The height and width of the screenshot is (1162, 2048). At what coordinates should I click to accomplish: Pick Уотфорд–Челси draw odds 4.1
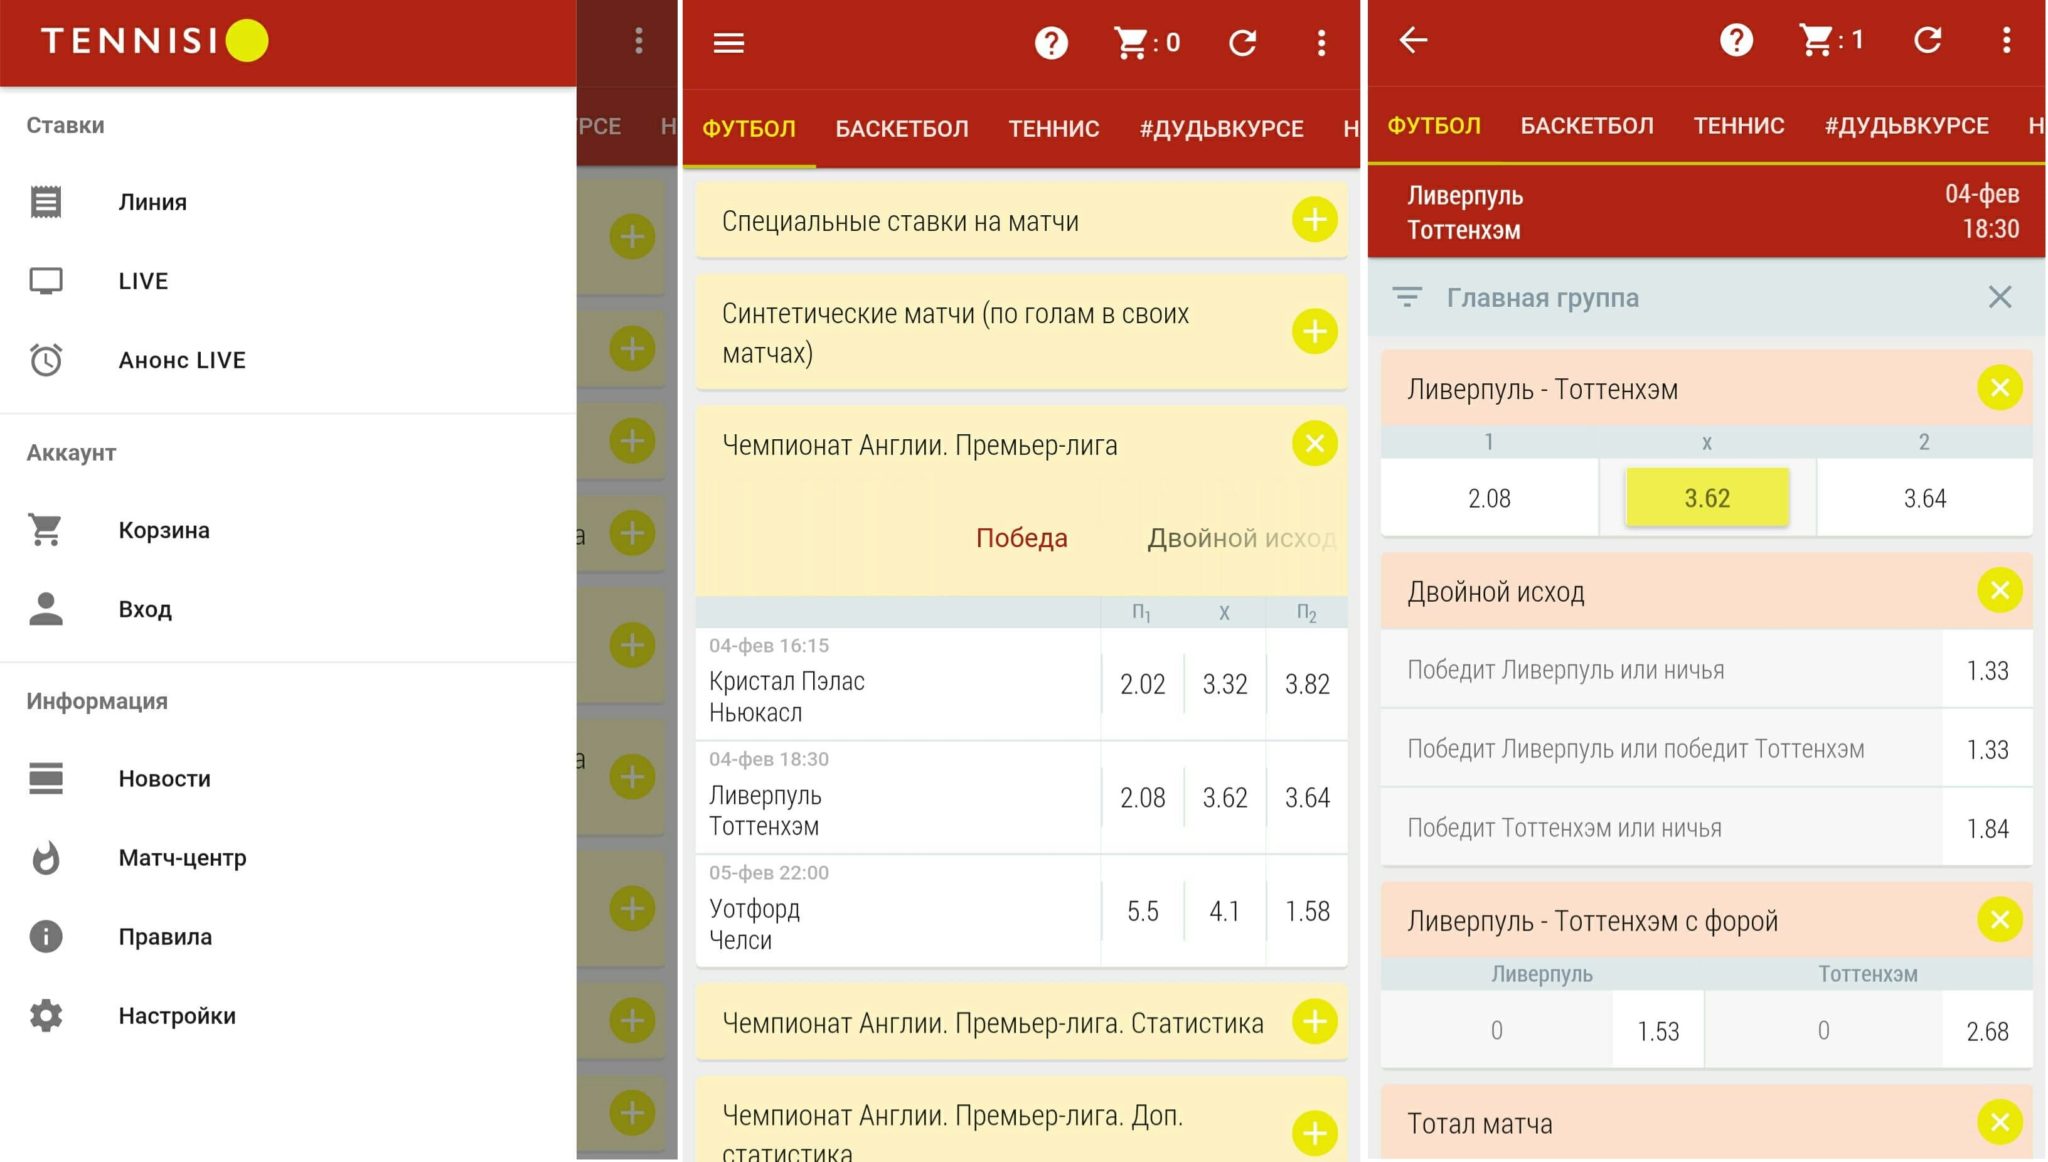point(1225,911)
